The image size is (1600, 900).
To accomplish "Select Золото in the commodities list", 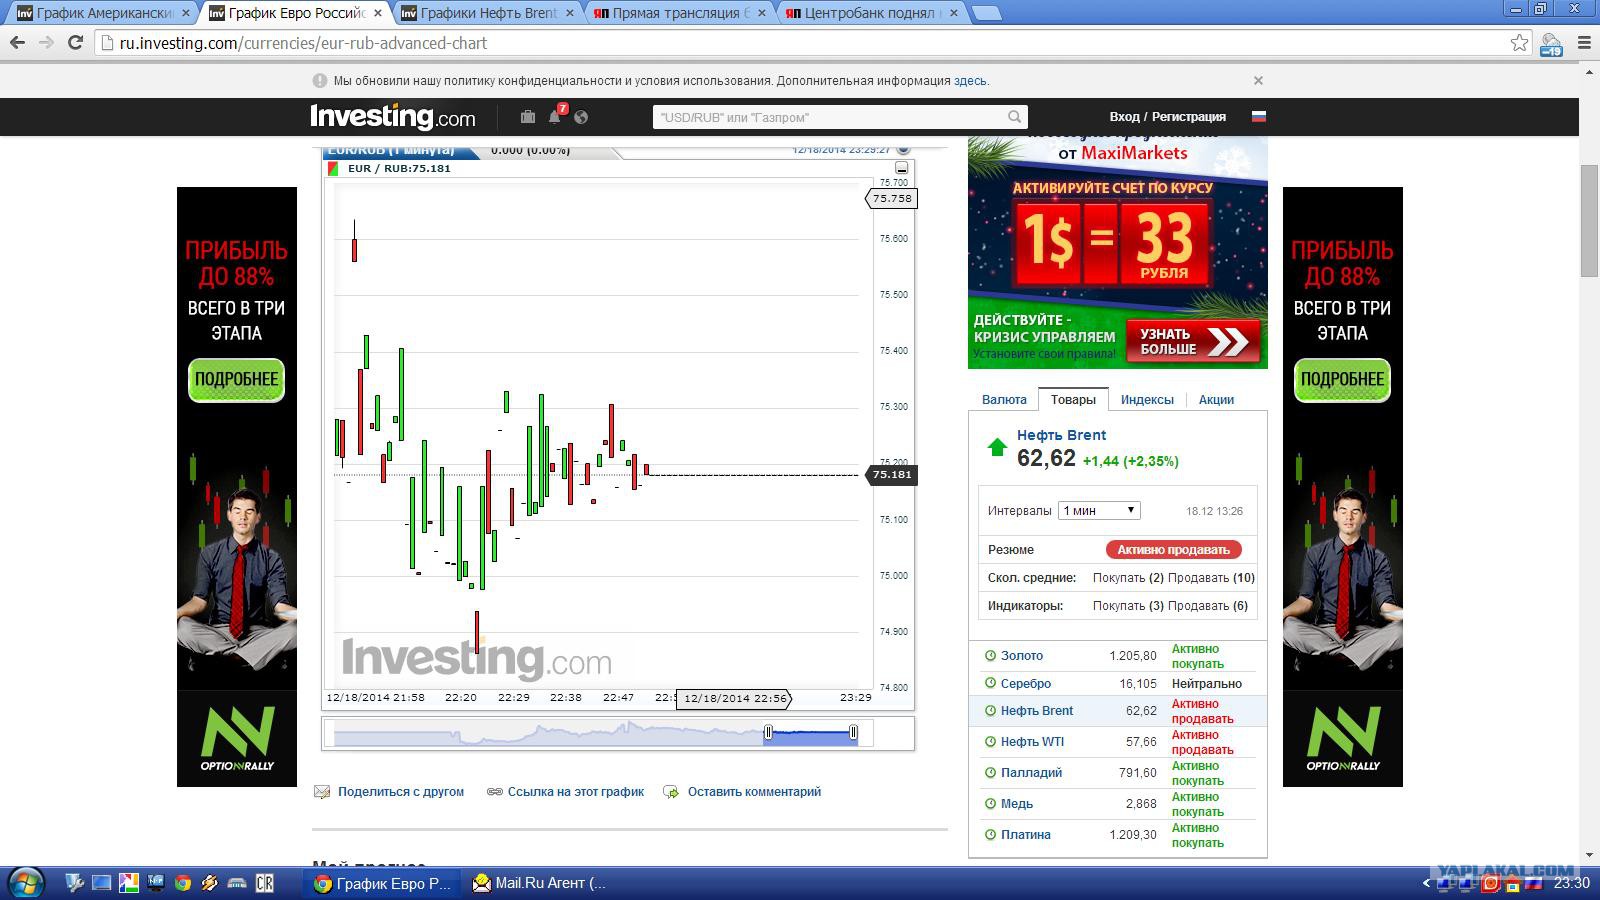I will click(x=1022, y=656).
